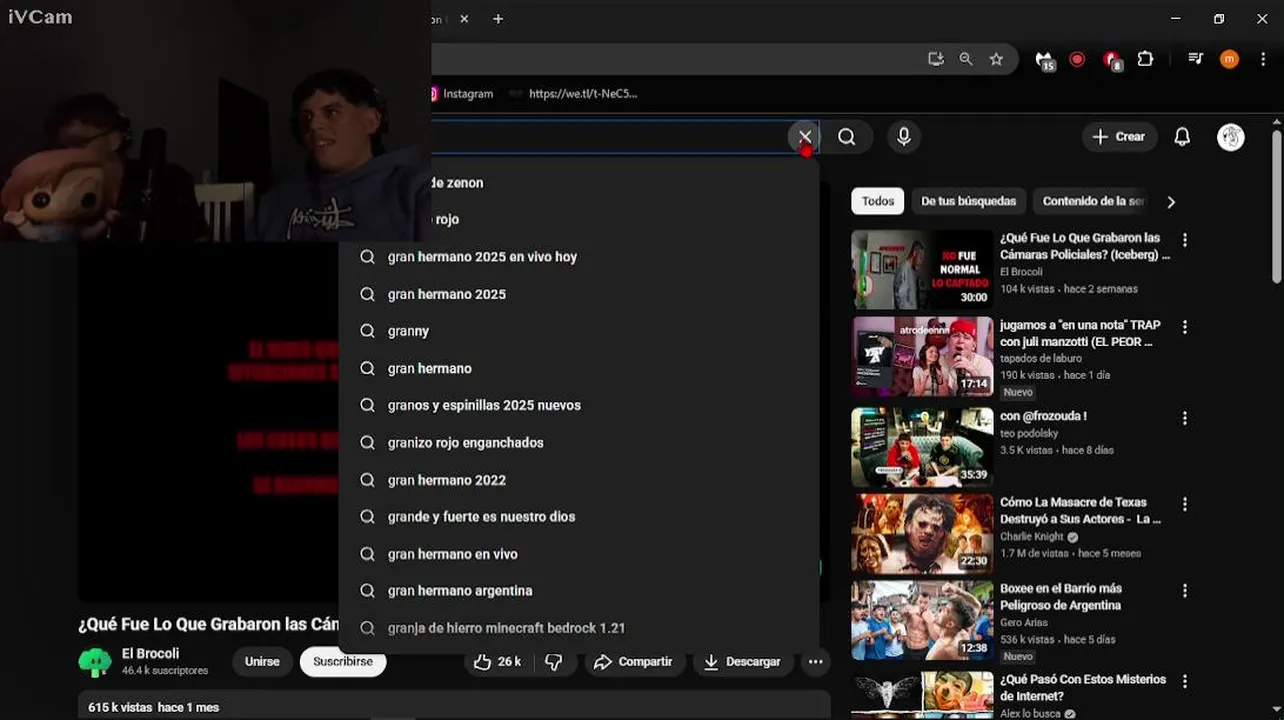Image resolution: width=1284 pixels, height=720 pixels.
Task: Select the 'Todos' filter chip
Action: (x=878, y=201)
